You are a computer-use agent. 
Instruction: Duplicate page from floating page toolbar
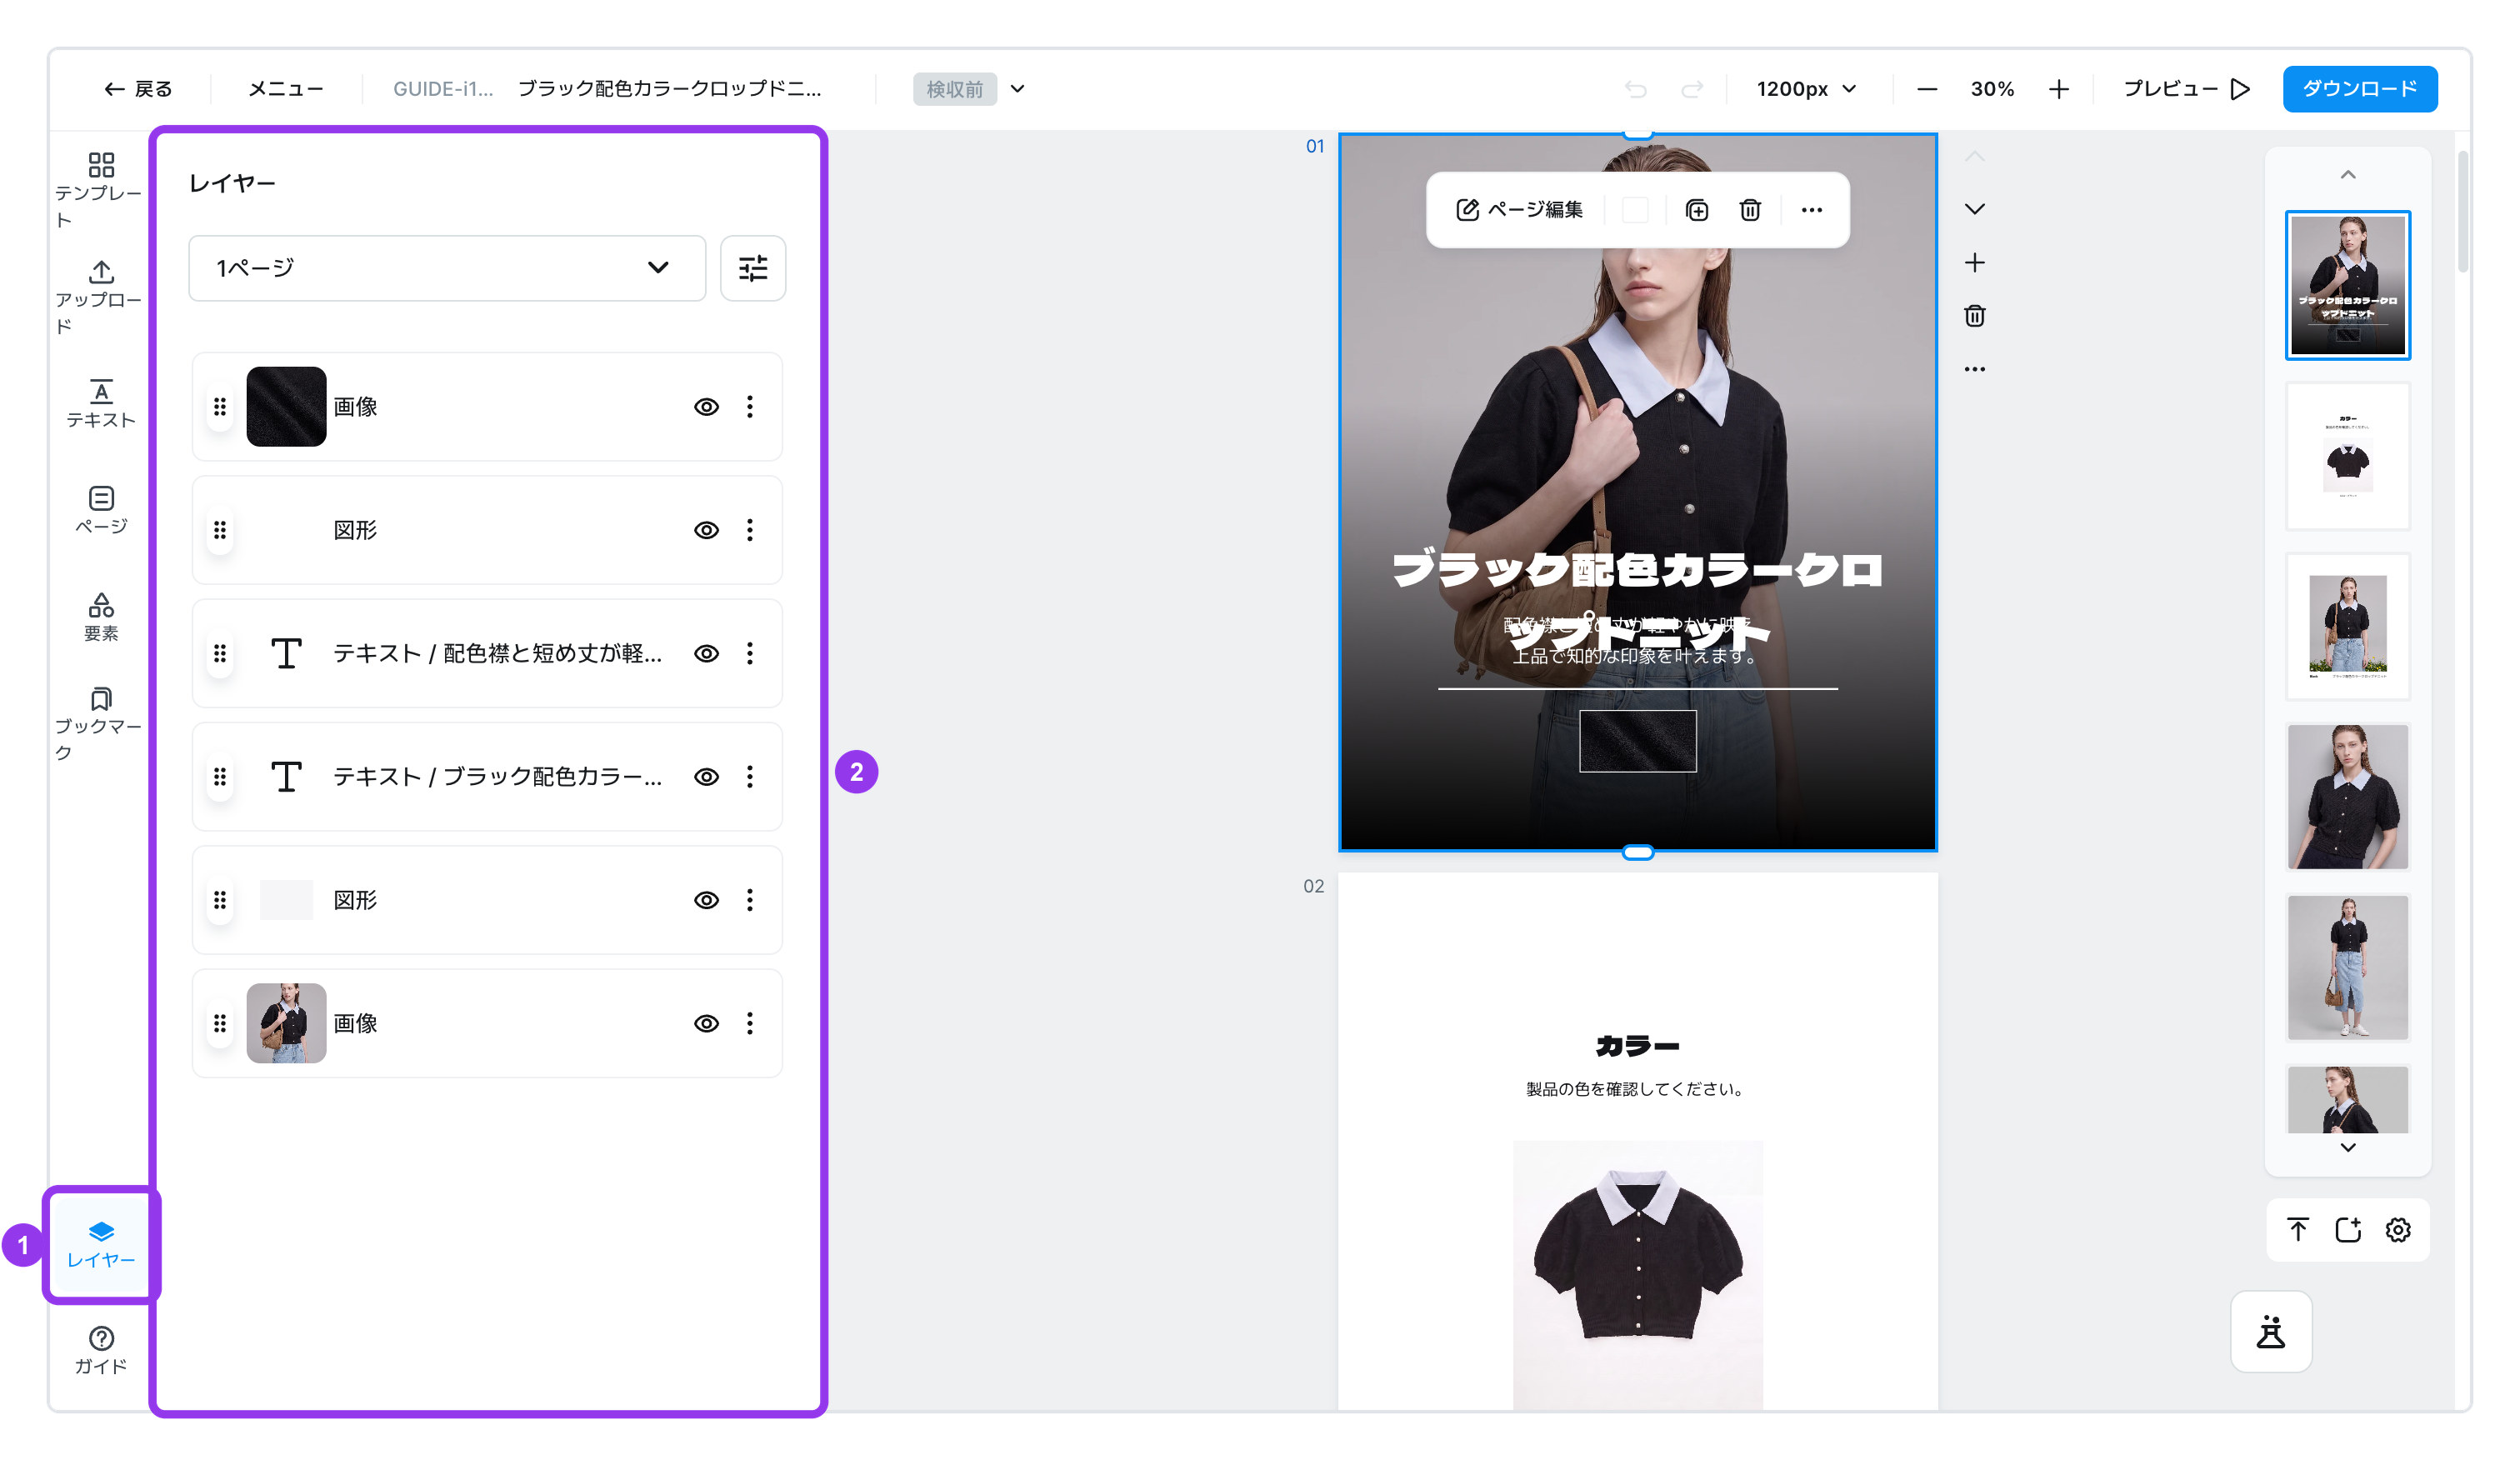[1696, 210]
